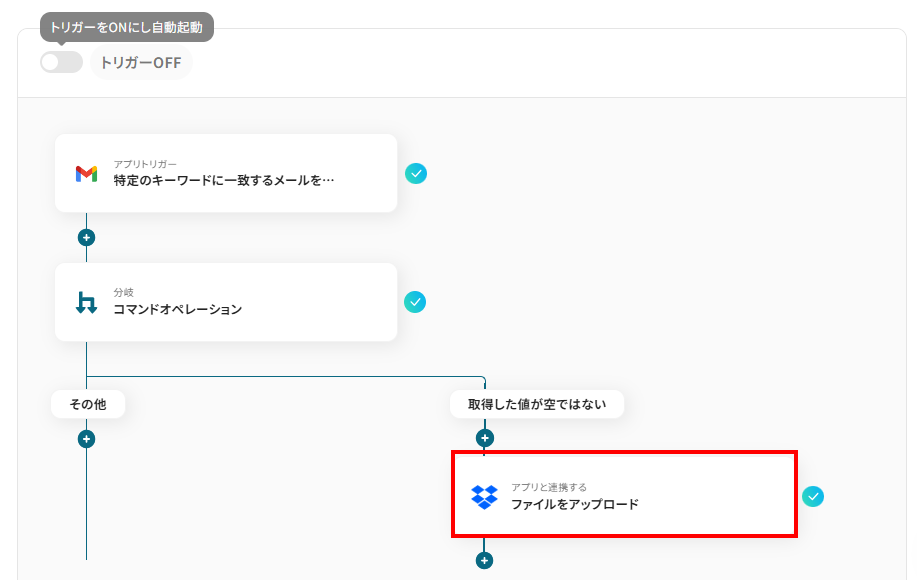Select the その他 branch label
The width and height of the screenshot is (917, 580).
point(88,404)
